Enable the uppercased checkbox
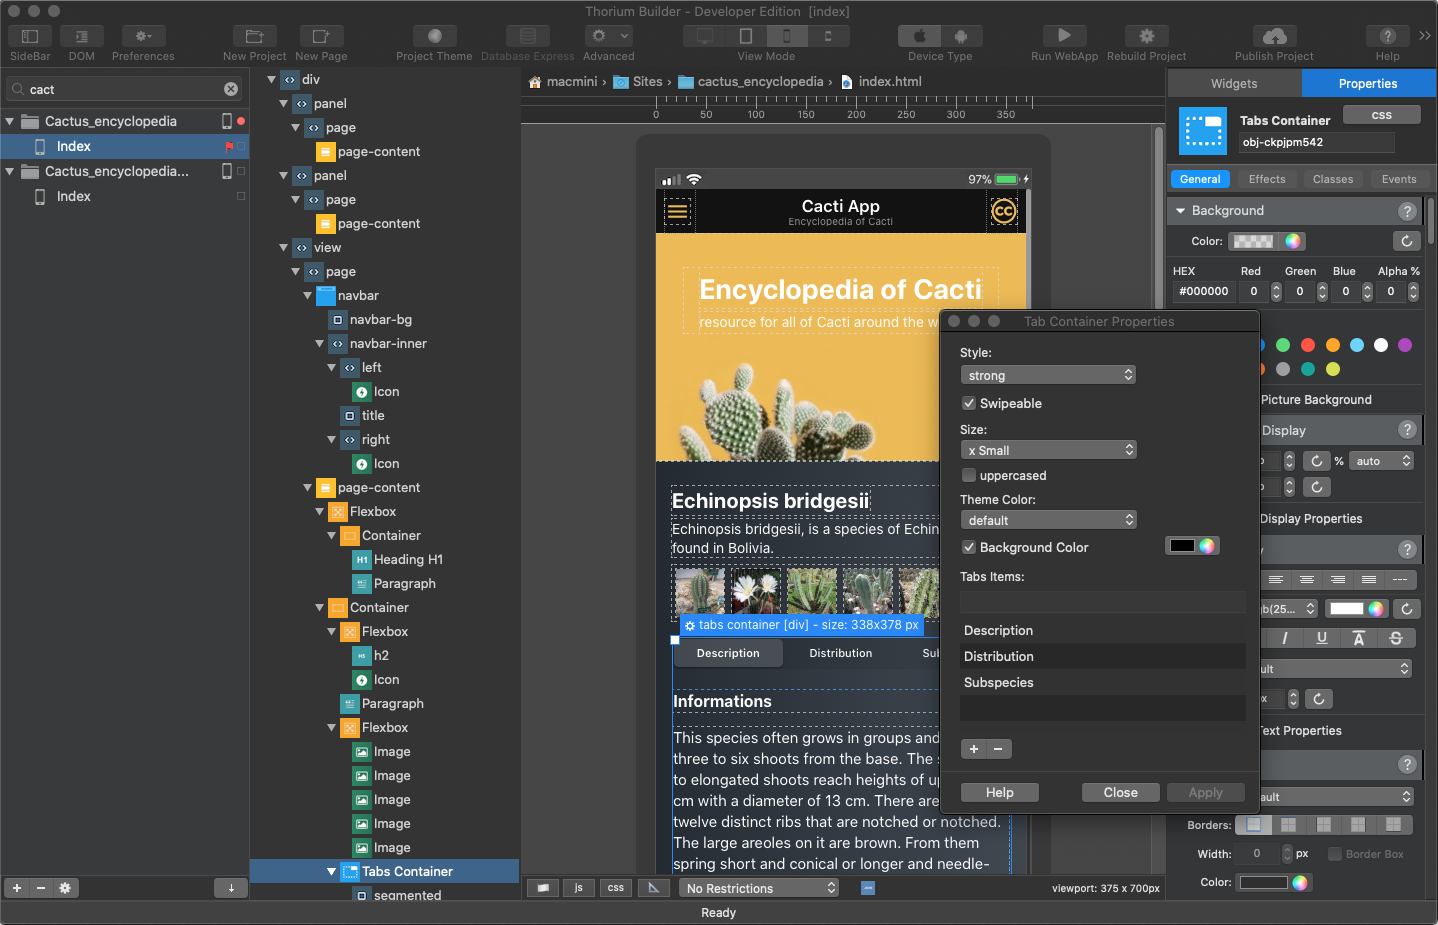1438x925 pixels. pos(969,475)
